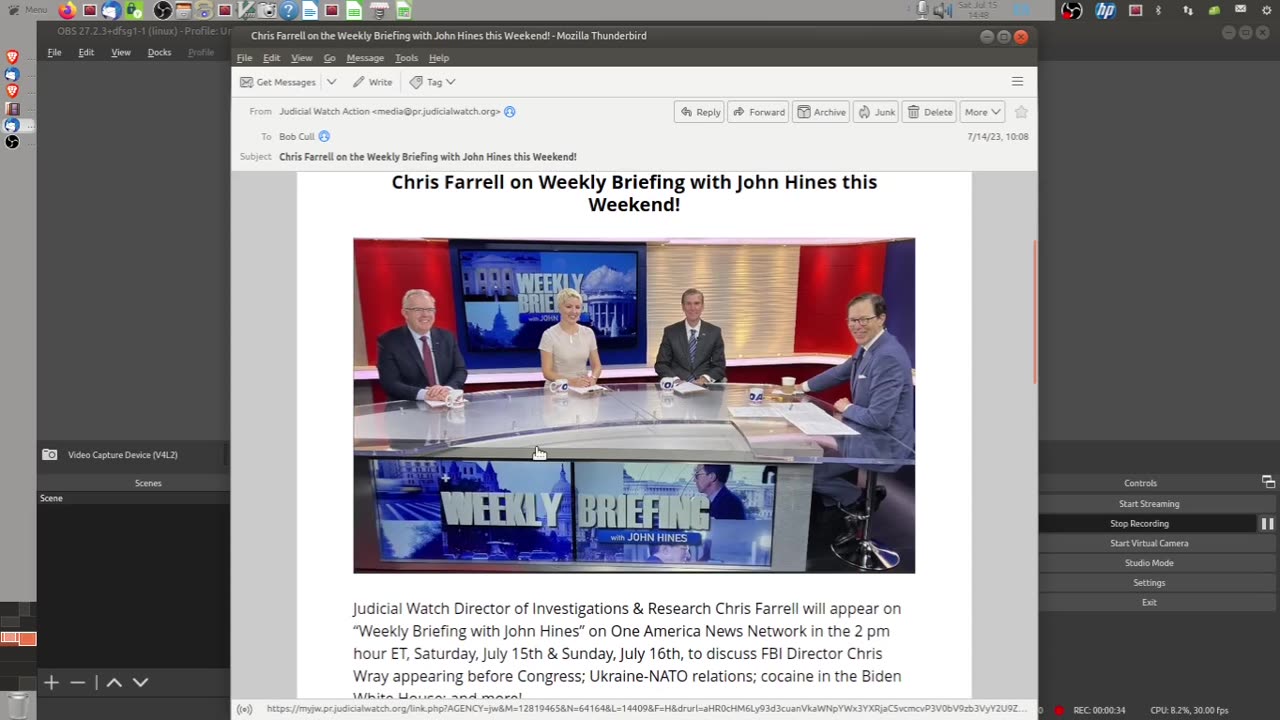Mark the message as Junk

[876, 112]
